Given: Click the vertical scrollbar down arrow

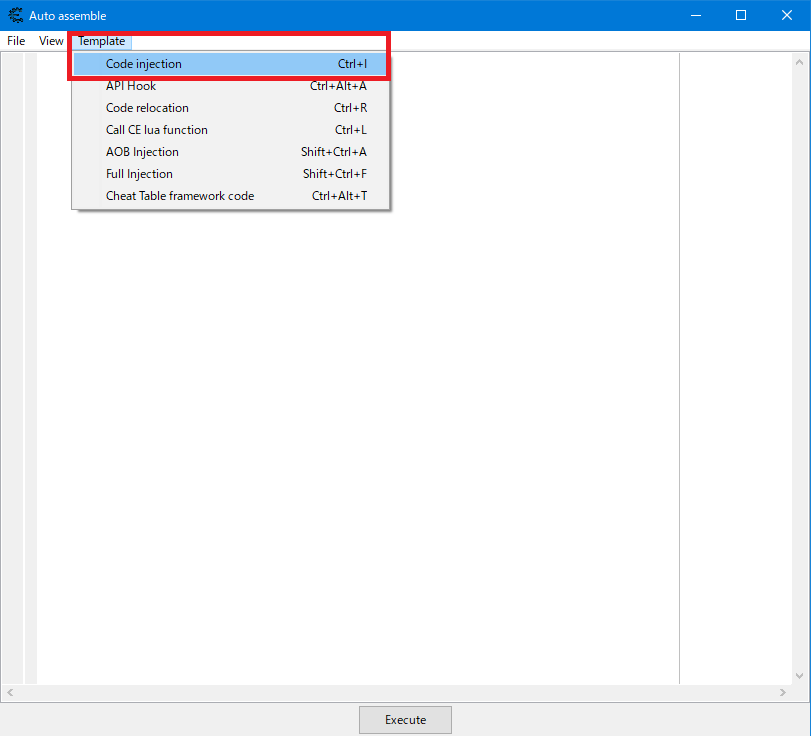Looking at the screenshot, I should (800, 675).
